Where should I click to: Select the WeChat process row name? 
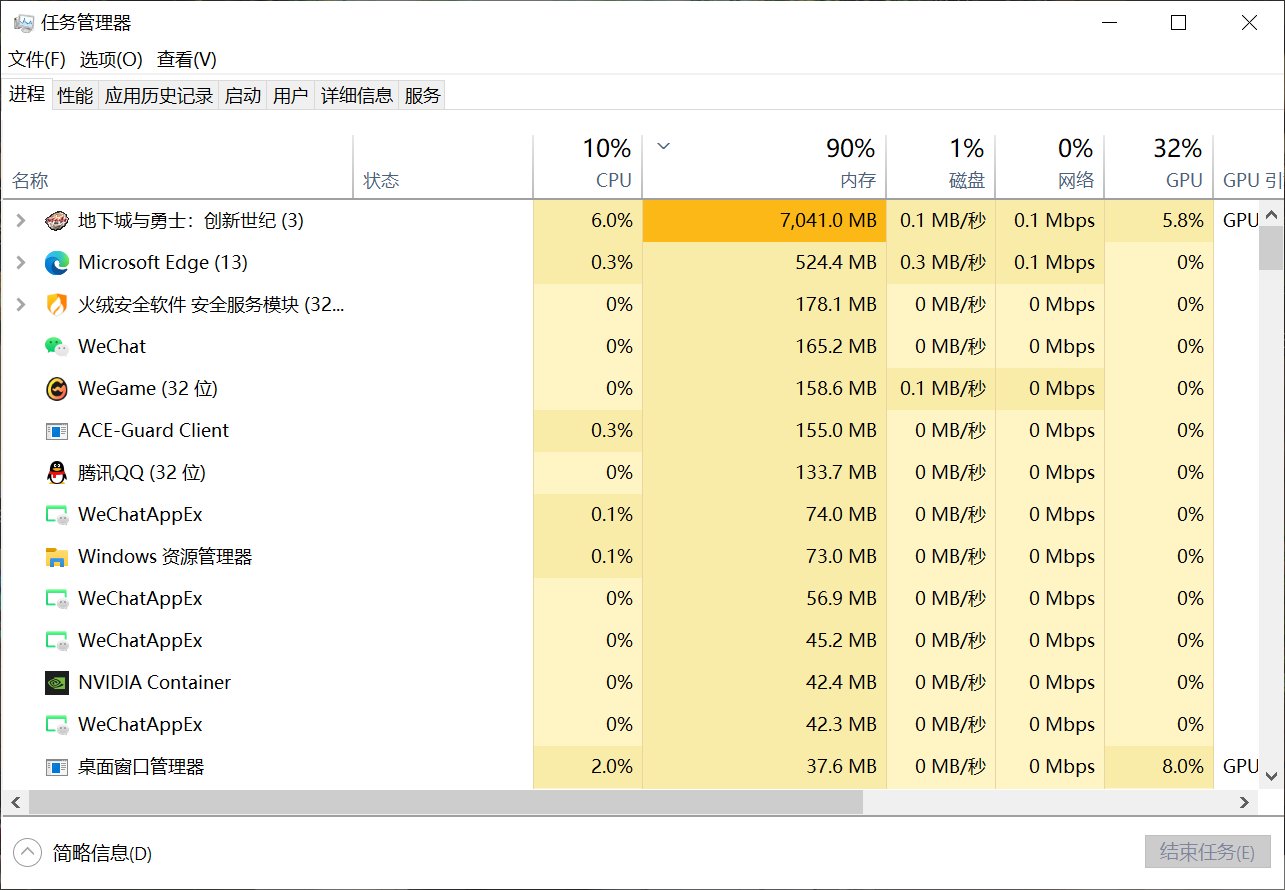click(112, 347)
